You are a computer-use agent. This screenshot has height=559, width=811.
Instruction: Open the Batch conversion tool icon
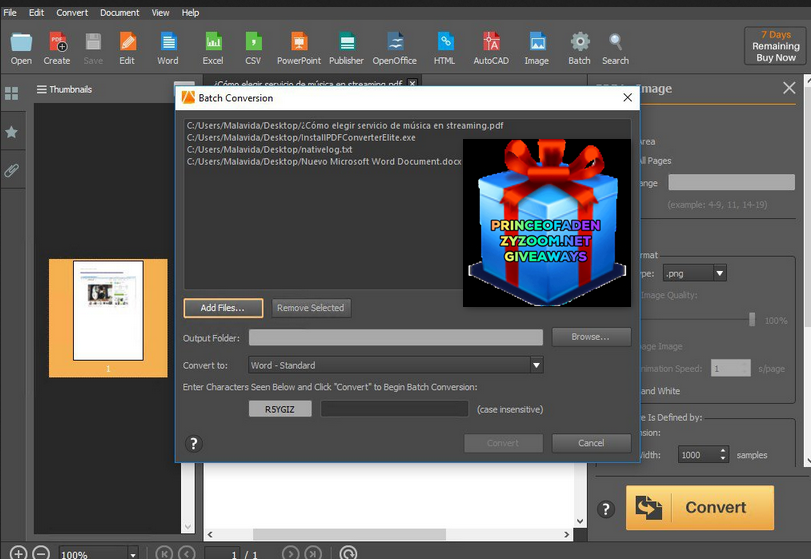pos(580,49)
